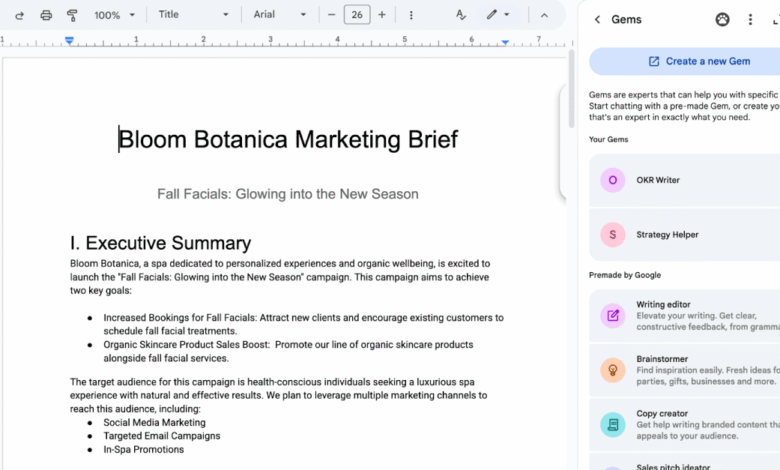
Task: Click the print icon
Action: click(46, 15)
